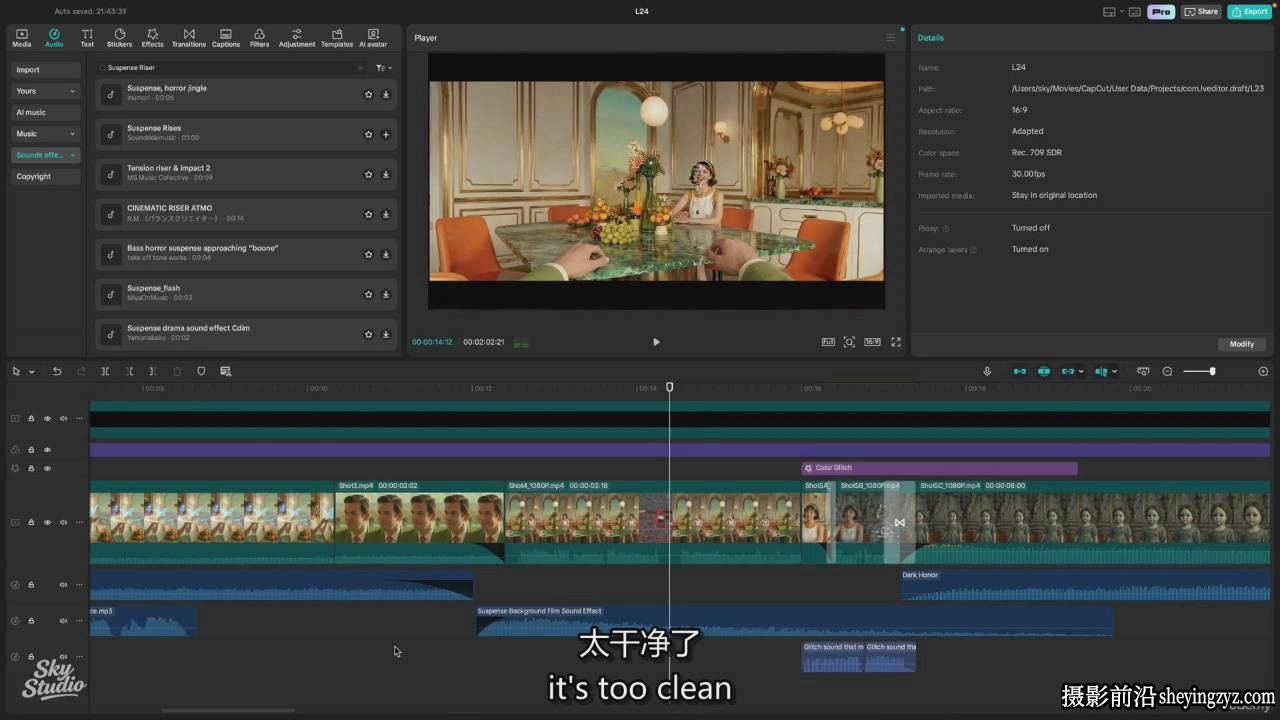Download Suspense drama sound effect Cdim
Image resolution: width=1280 pixels, height=720 pixels.
[386, 334]
